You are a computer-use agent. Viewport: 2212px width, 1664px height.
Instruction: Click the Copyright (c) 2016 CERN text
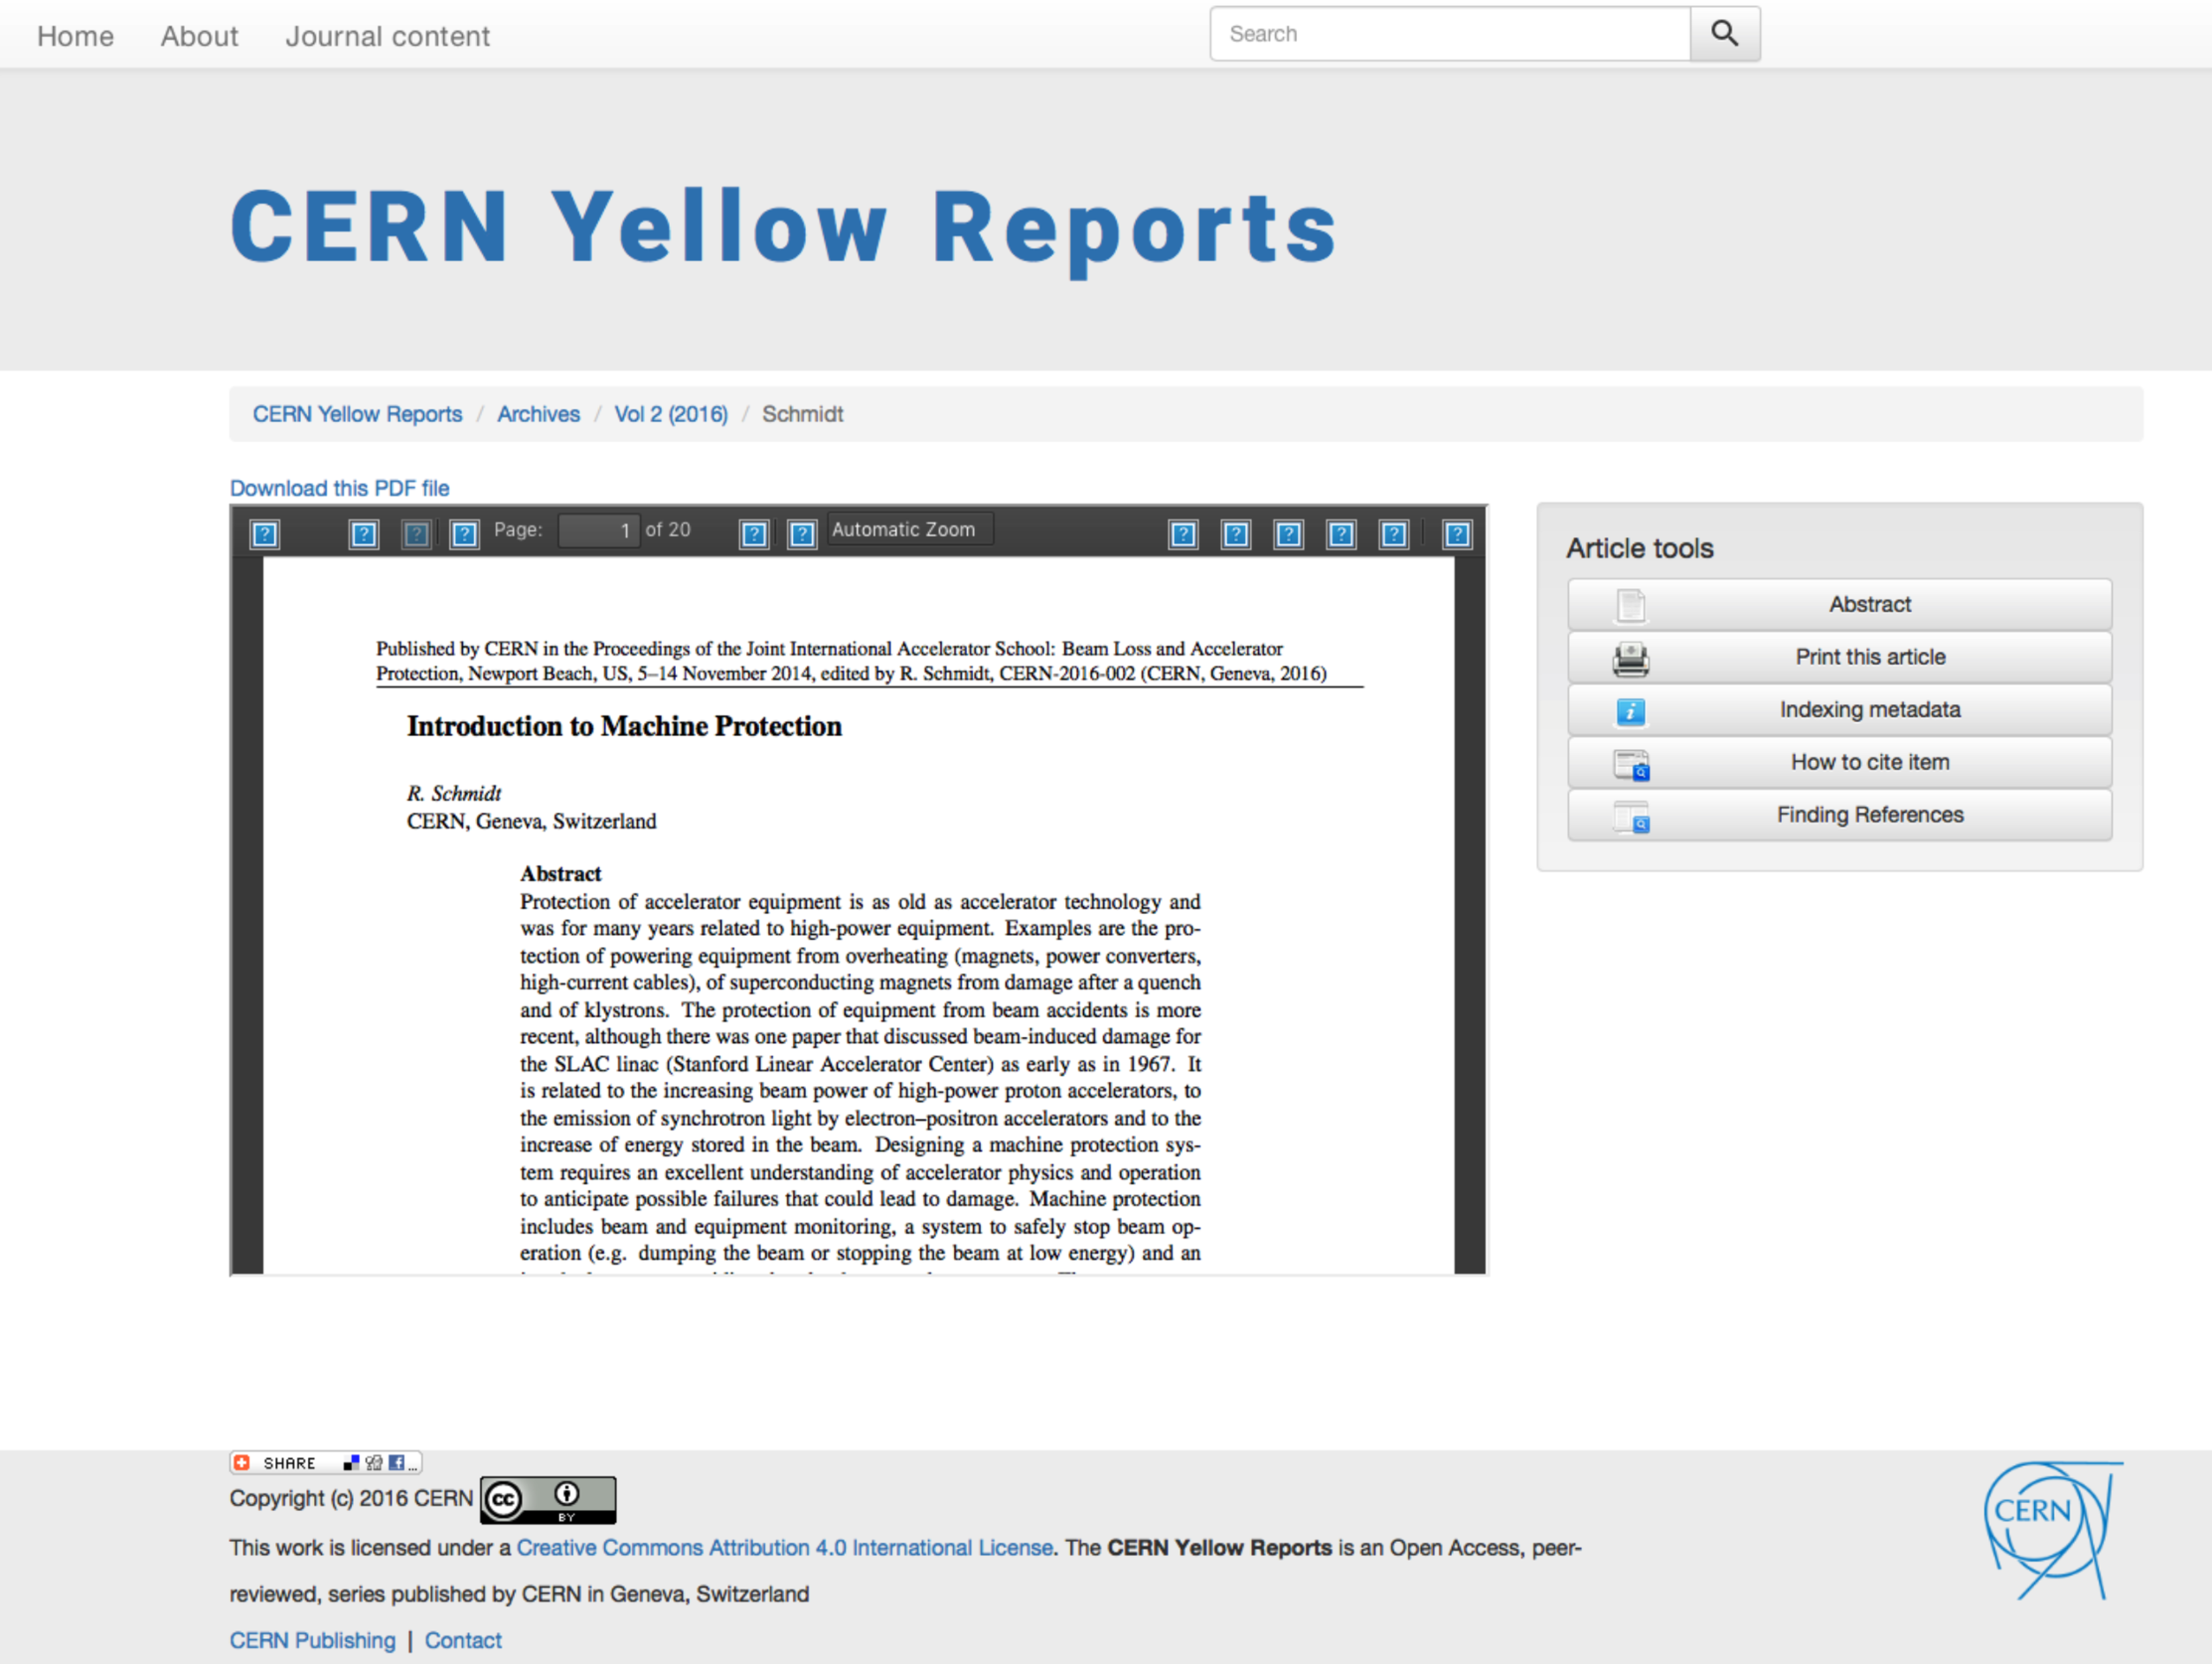coord(351,1498)
